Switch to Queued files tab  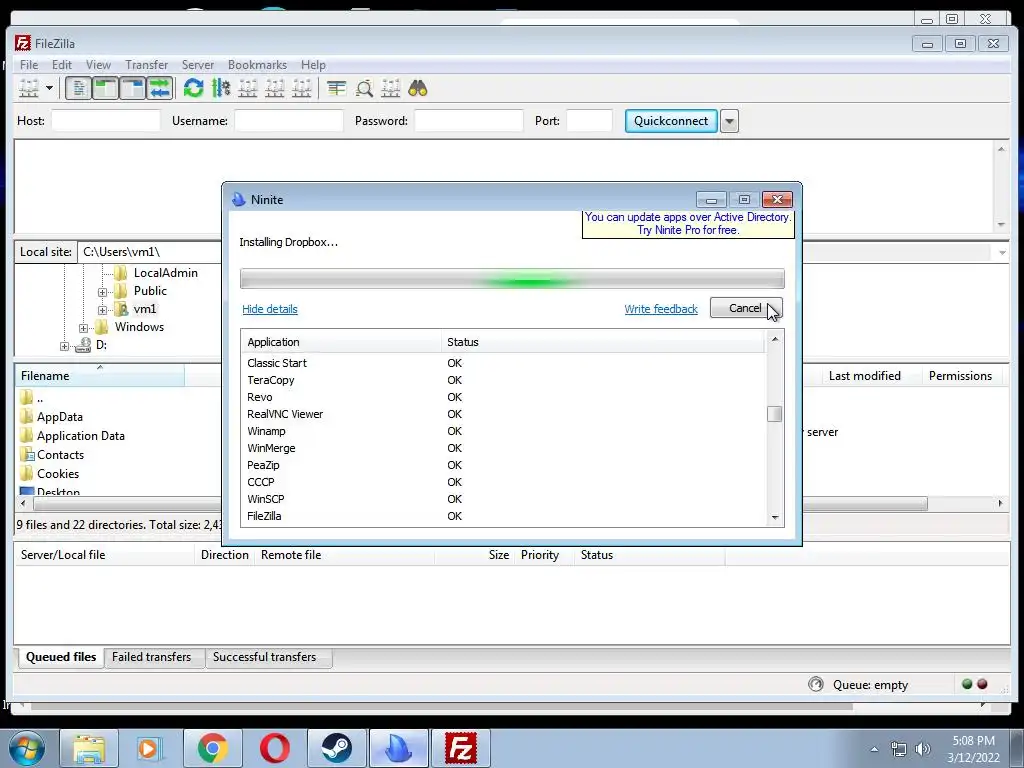(61, 657)
